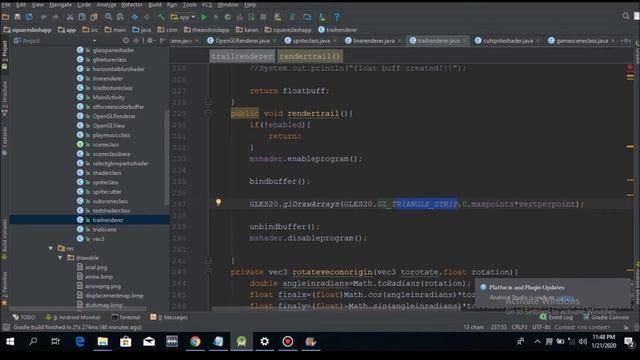Click the Find magnifier icon
Image resolution: width=640 pixels, height=360 pixels.
109,17
